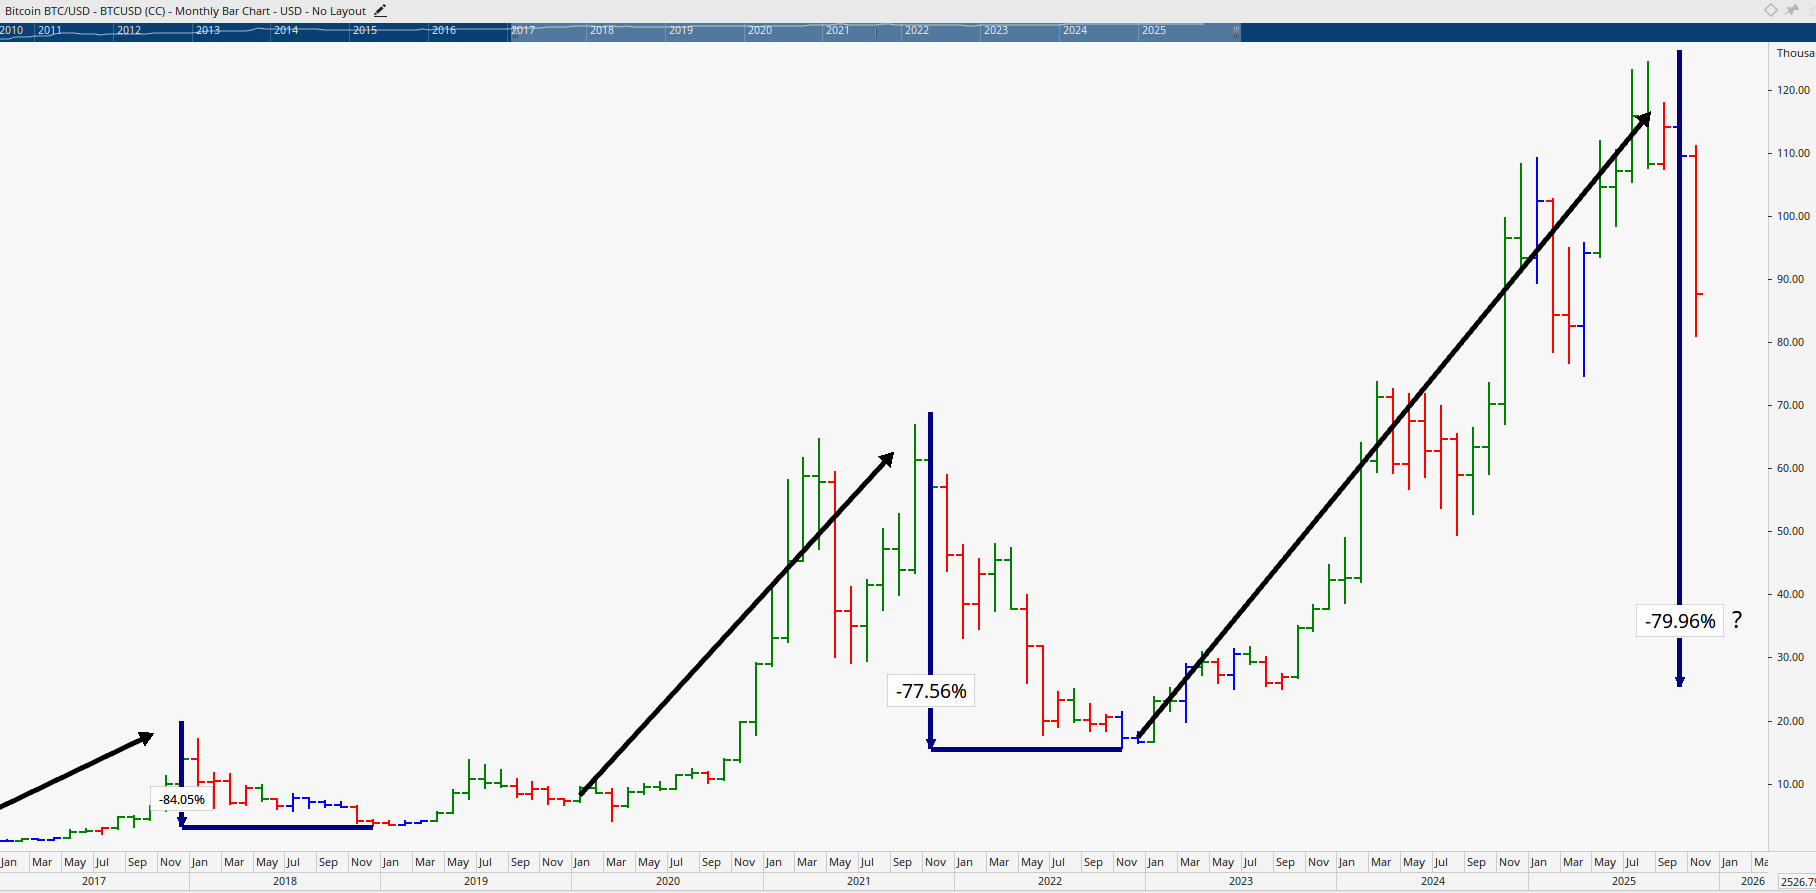Click the 90.00 price axis label

(x=1790, y=279)
